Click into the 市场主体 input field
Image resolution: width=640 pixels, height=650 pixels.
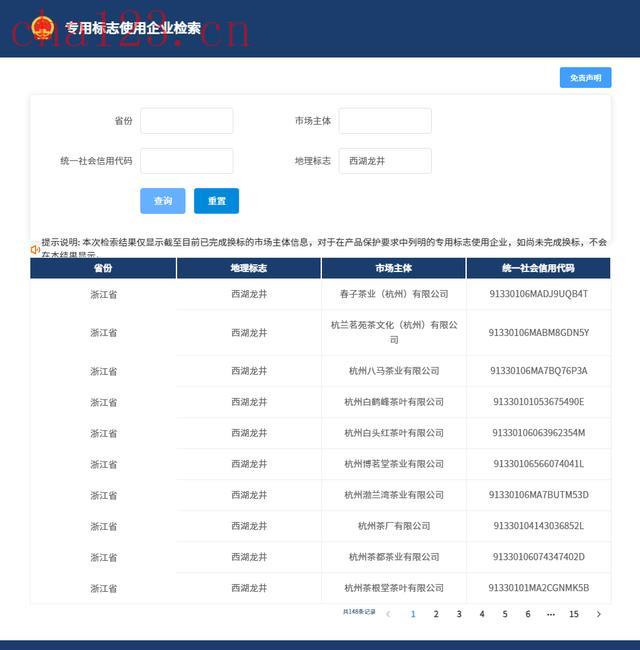385,121
